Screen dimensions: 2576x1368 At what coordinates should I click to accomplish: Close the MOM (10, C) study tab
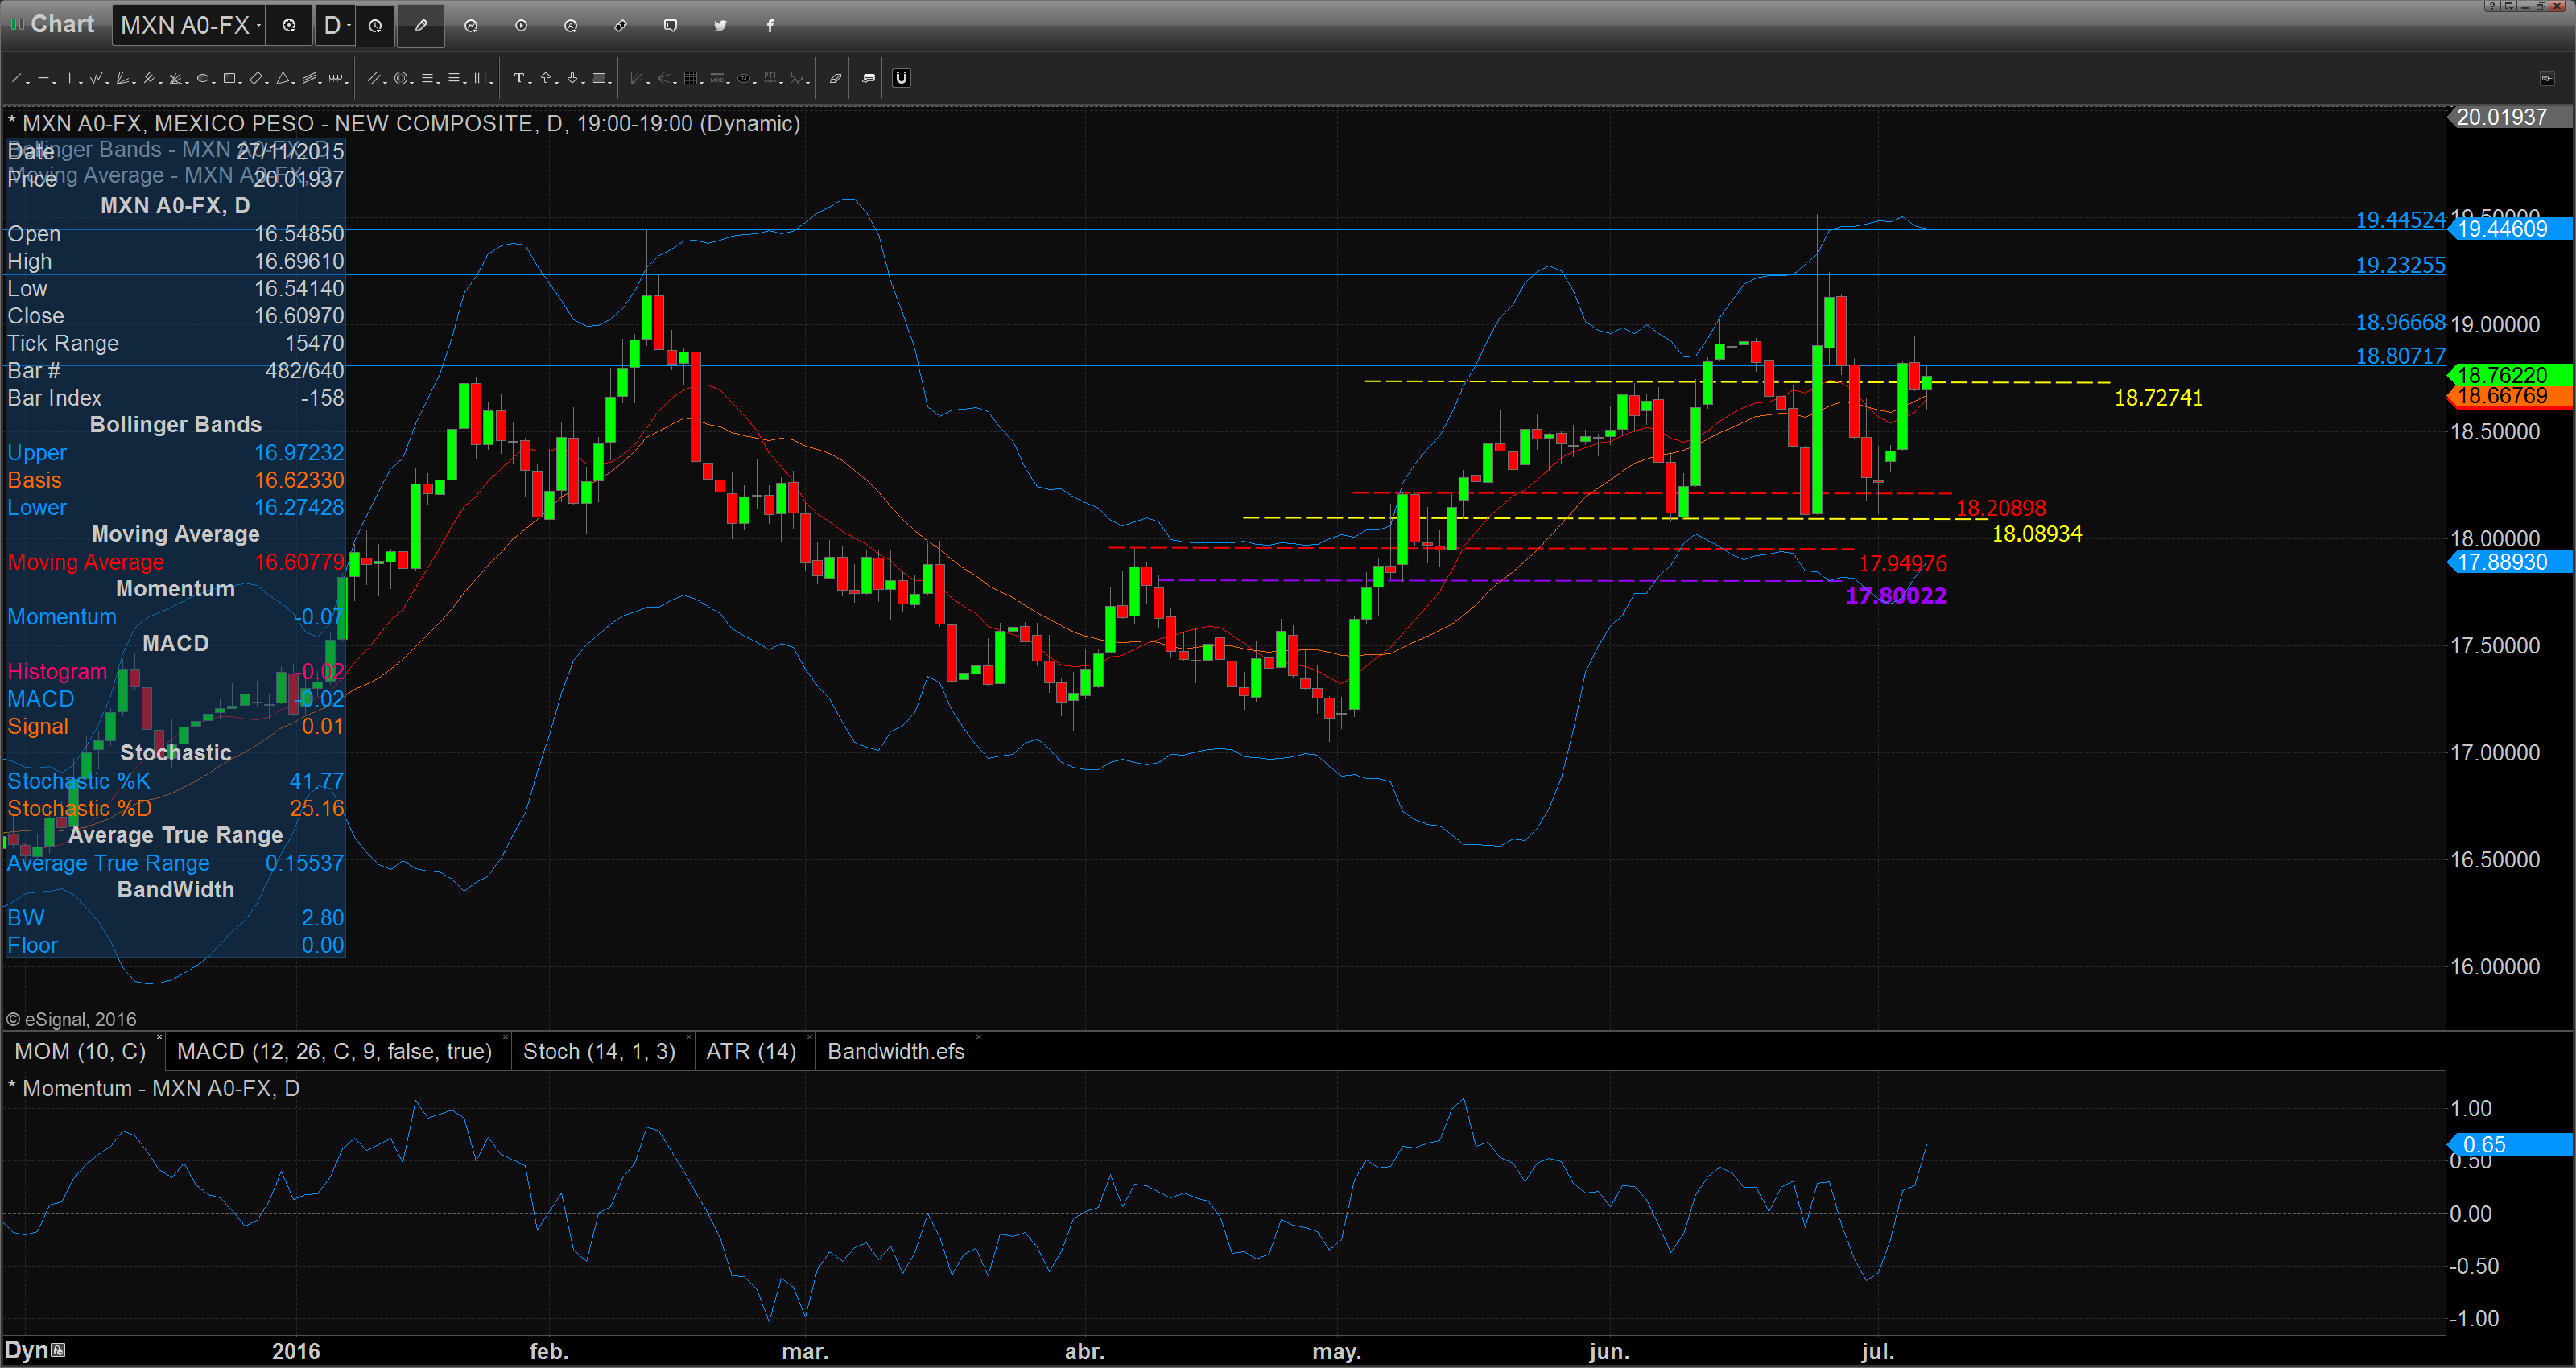tap(159, 1038)
